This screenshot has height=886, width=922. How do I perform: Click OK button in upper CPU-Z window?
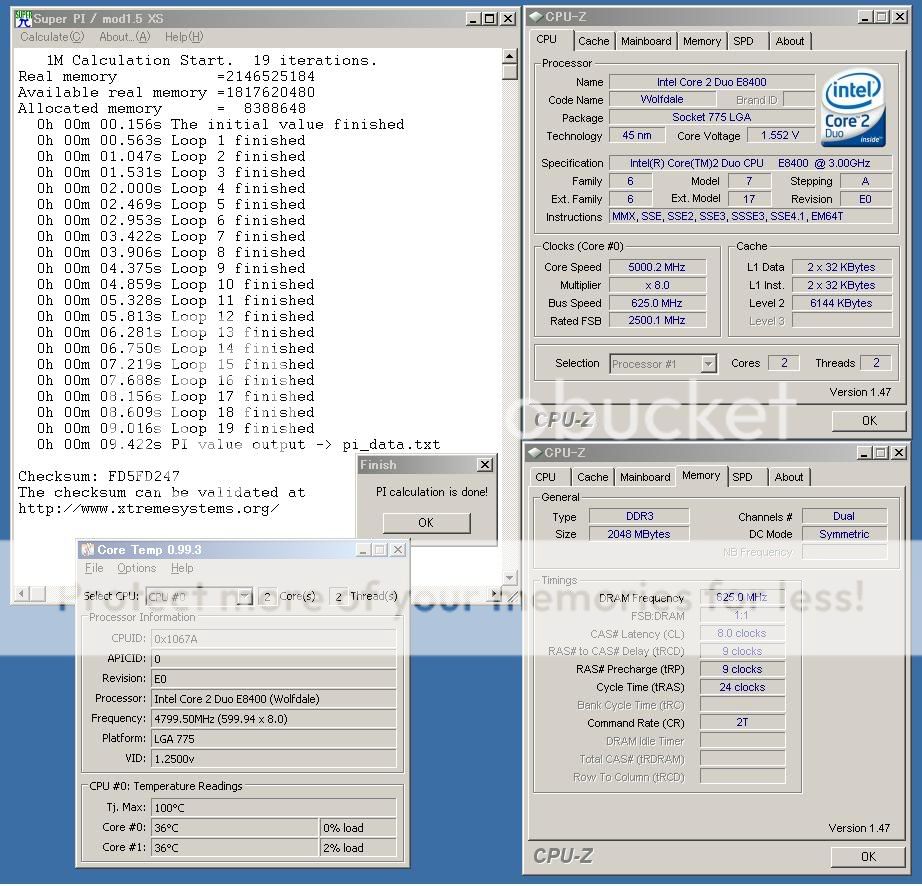point(869,420)
